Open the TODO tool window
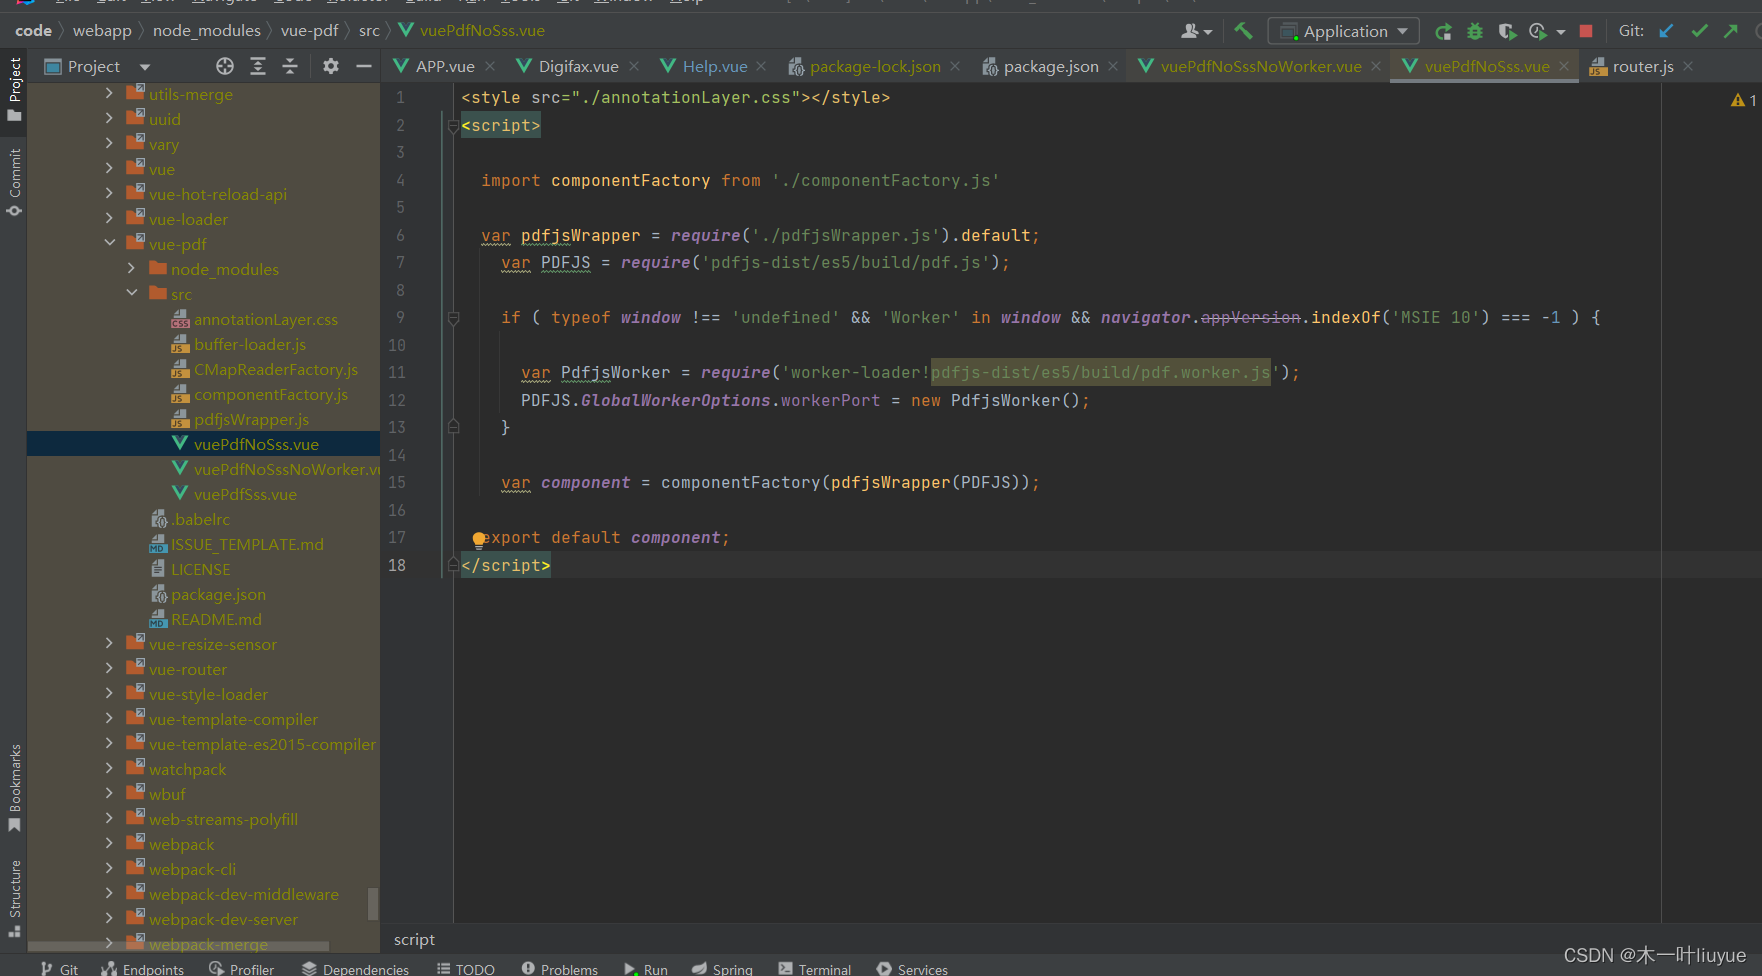This screenshot has height=976, width=1762. [x=466, y=969]
